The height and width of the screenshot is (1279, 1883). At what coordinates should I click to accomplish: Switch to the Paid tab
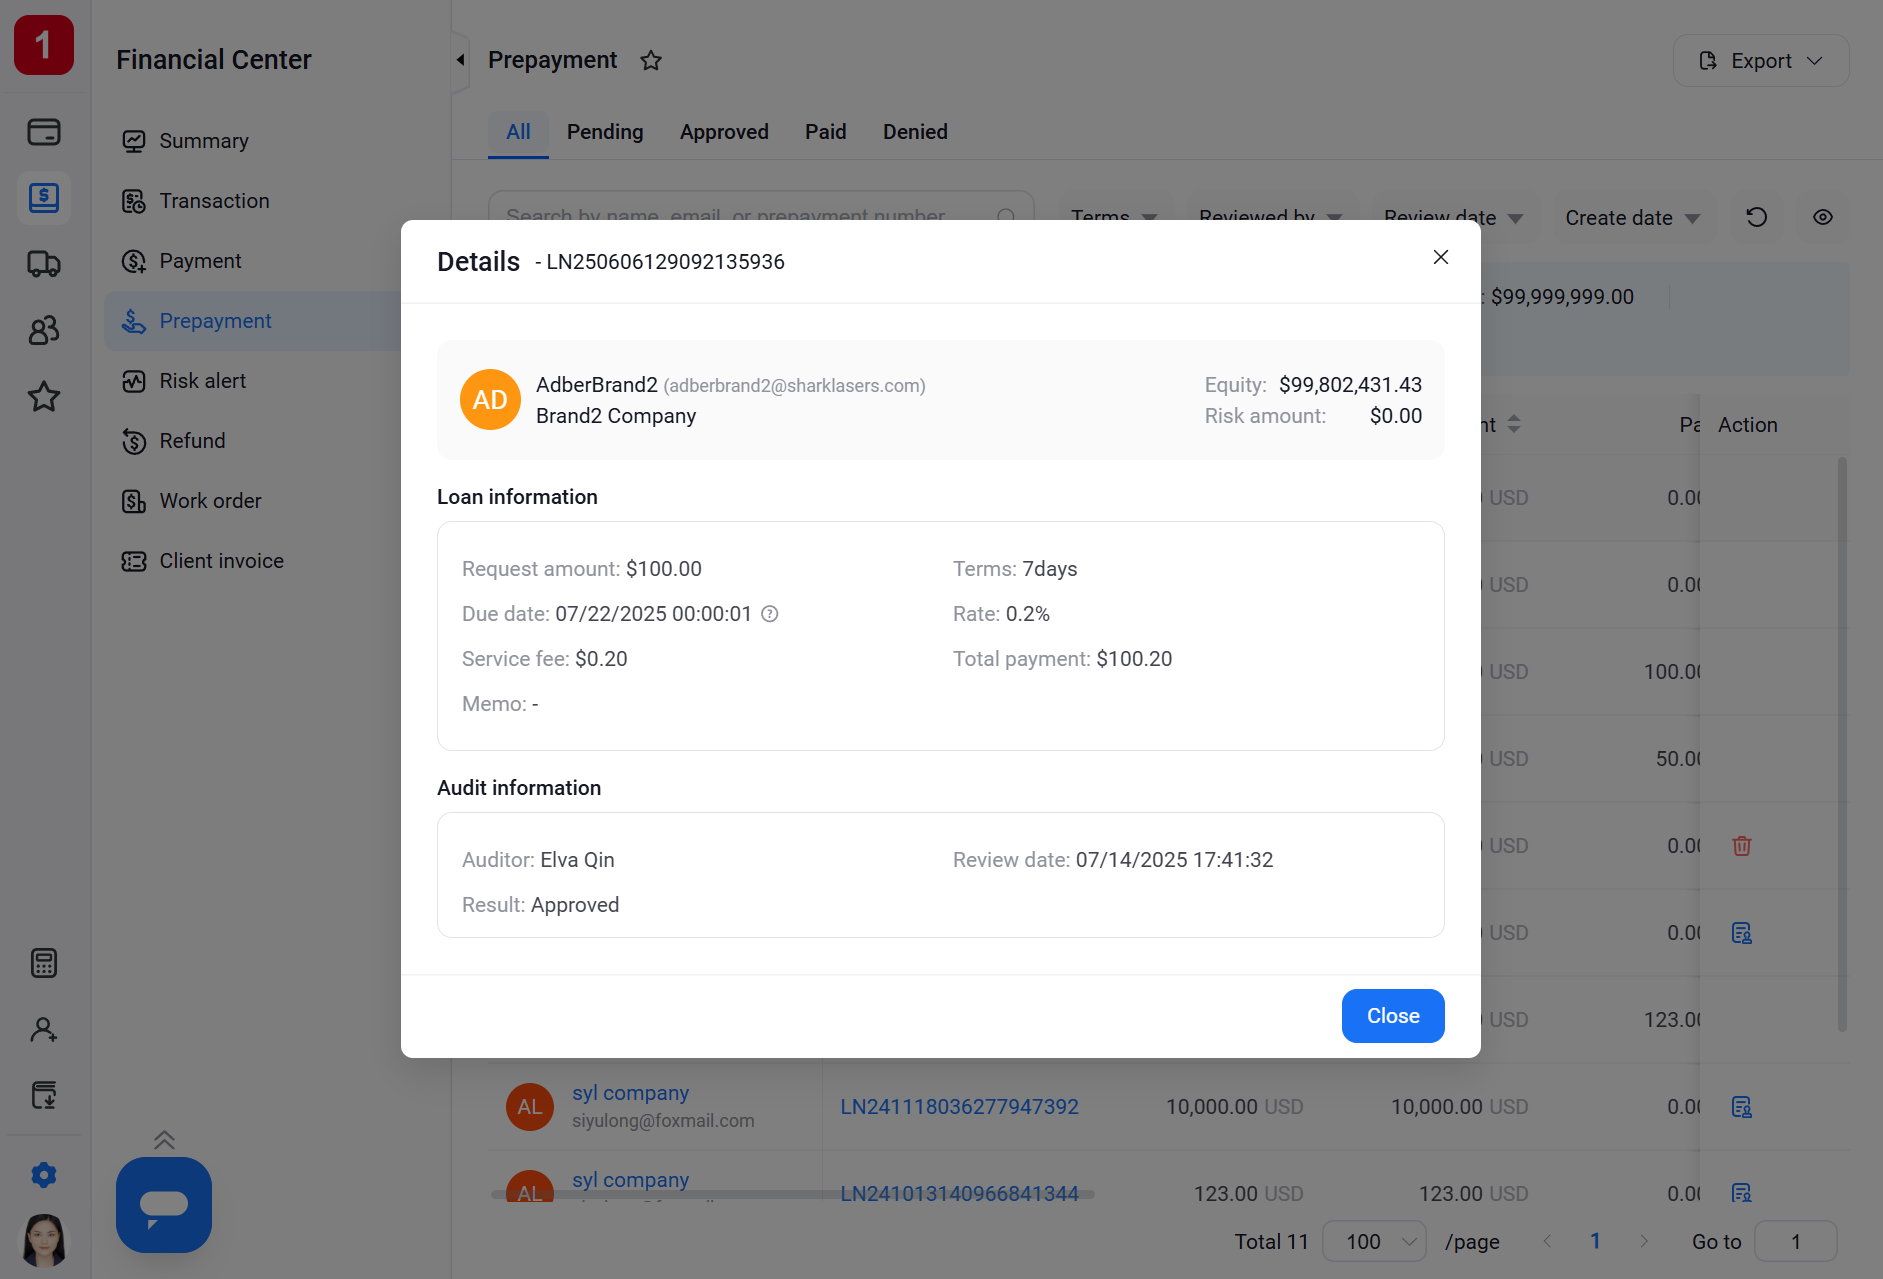[x=826, y=132]
